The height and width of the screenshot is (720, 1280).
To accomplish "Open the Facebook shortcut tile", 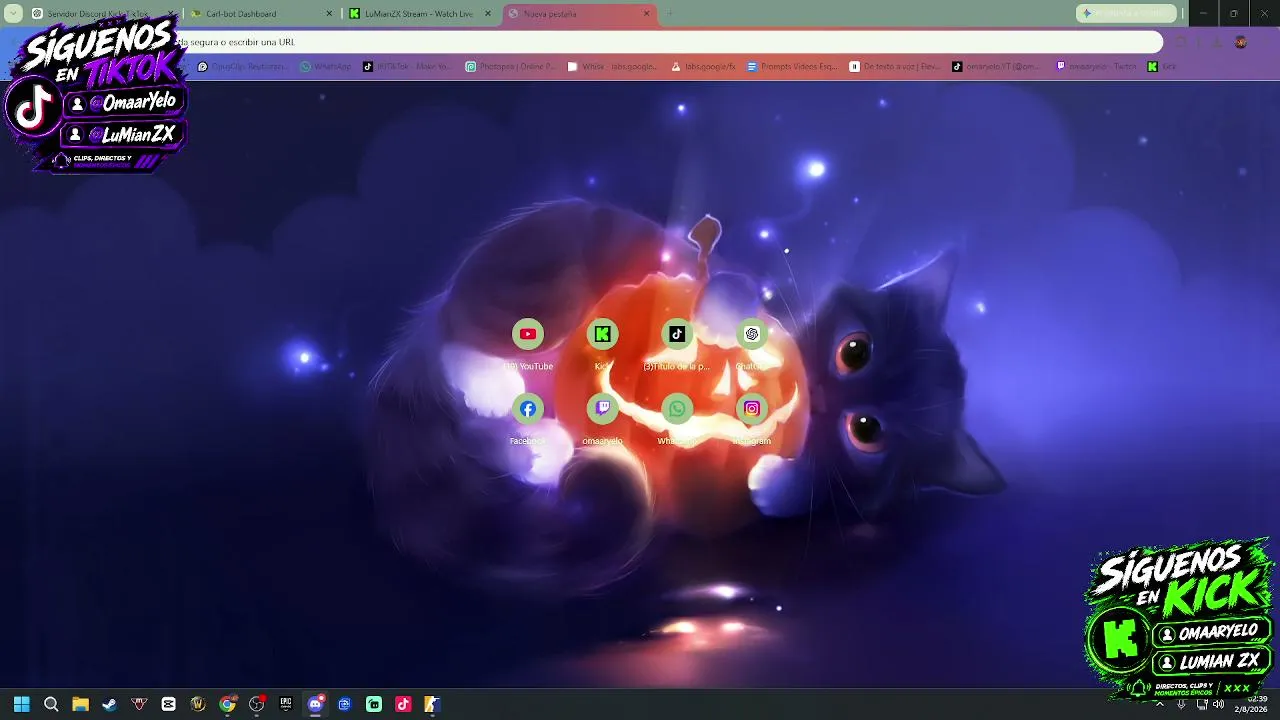I will (x=528, y=418).
